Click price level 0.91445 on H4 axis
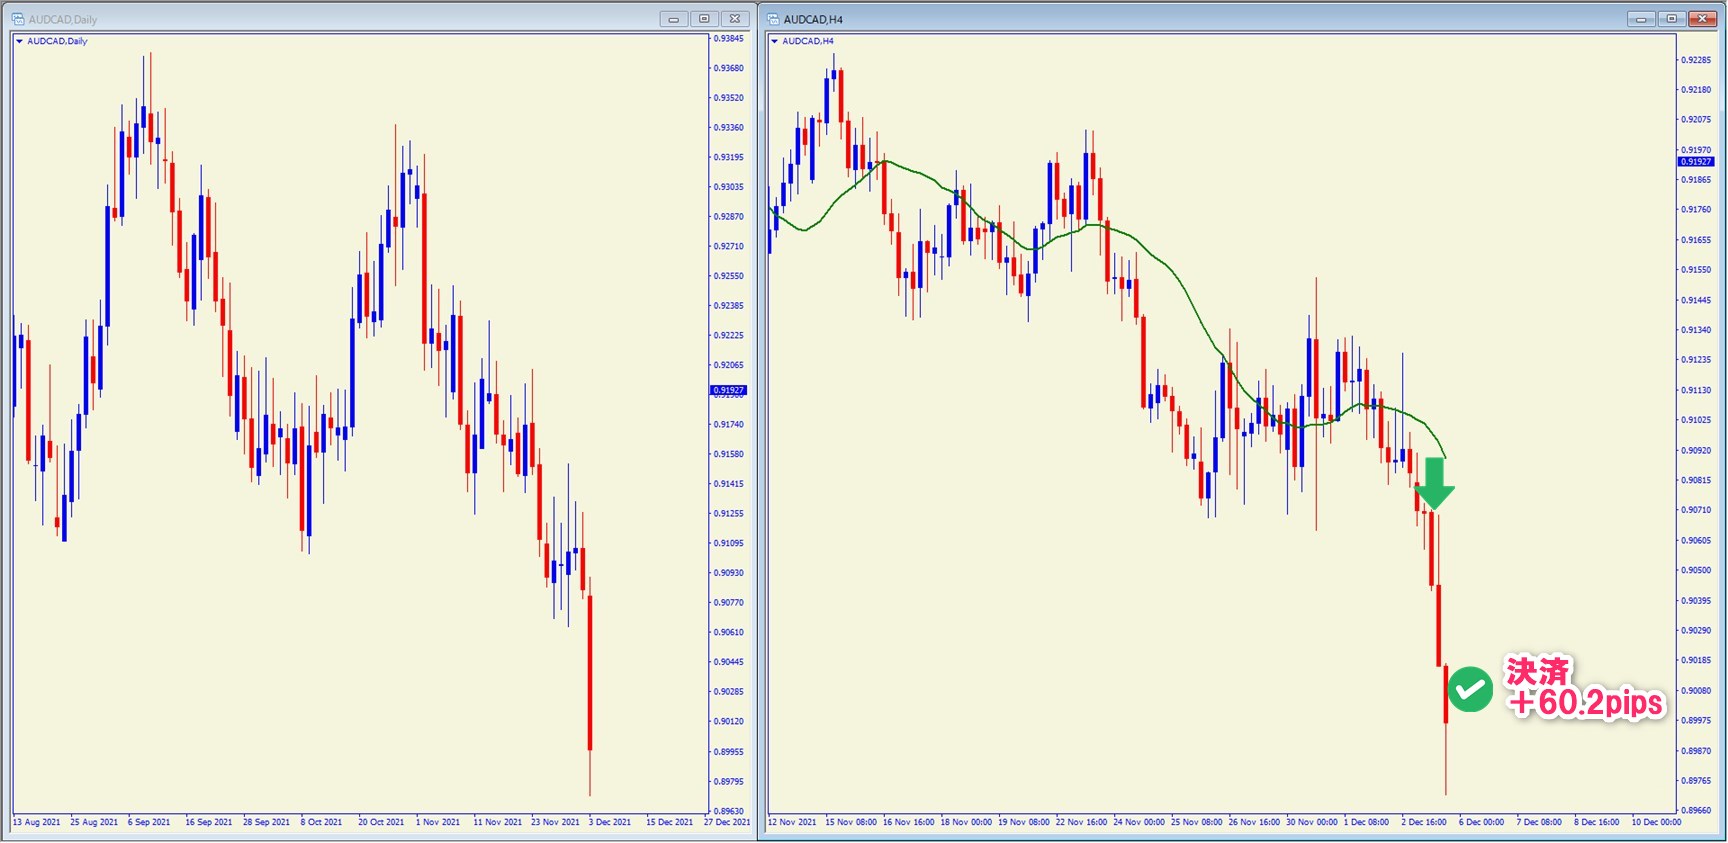This screenshot has width=1728, height=843. [1696, 300]
